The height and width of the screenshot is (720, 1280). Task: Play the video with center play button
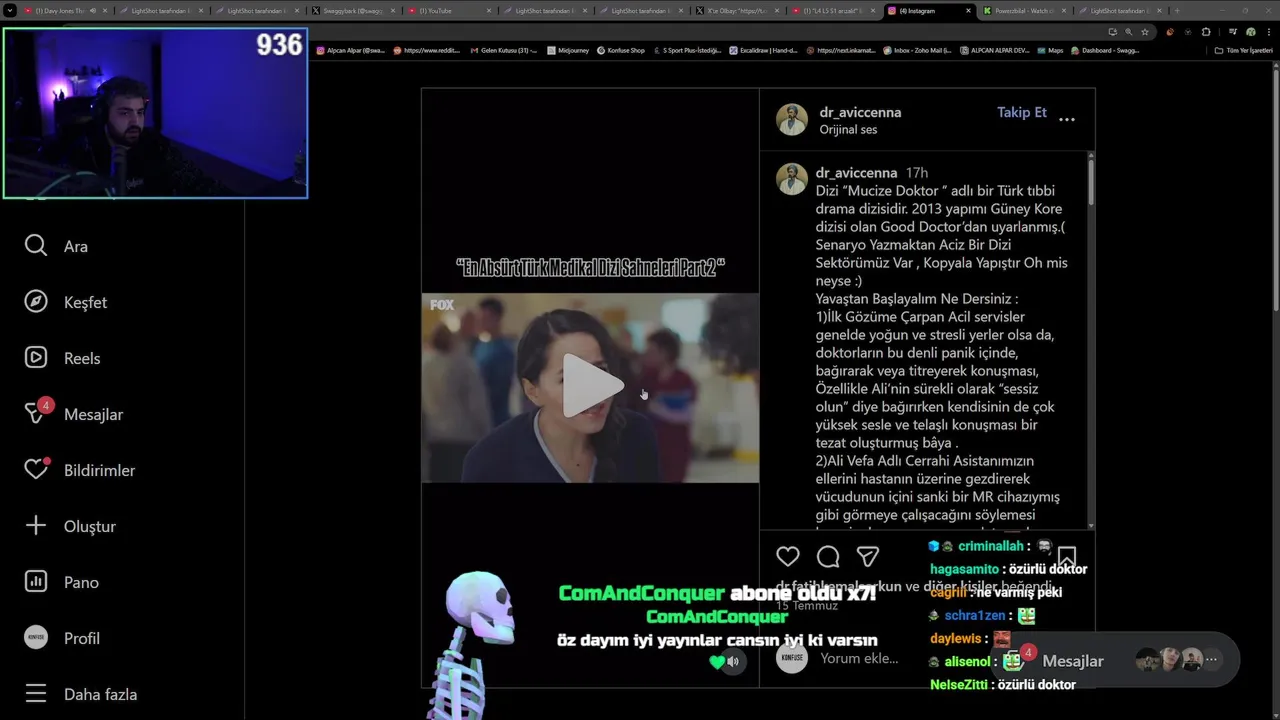tap(591, 386)
